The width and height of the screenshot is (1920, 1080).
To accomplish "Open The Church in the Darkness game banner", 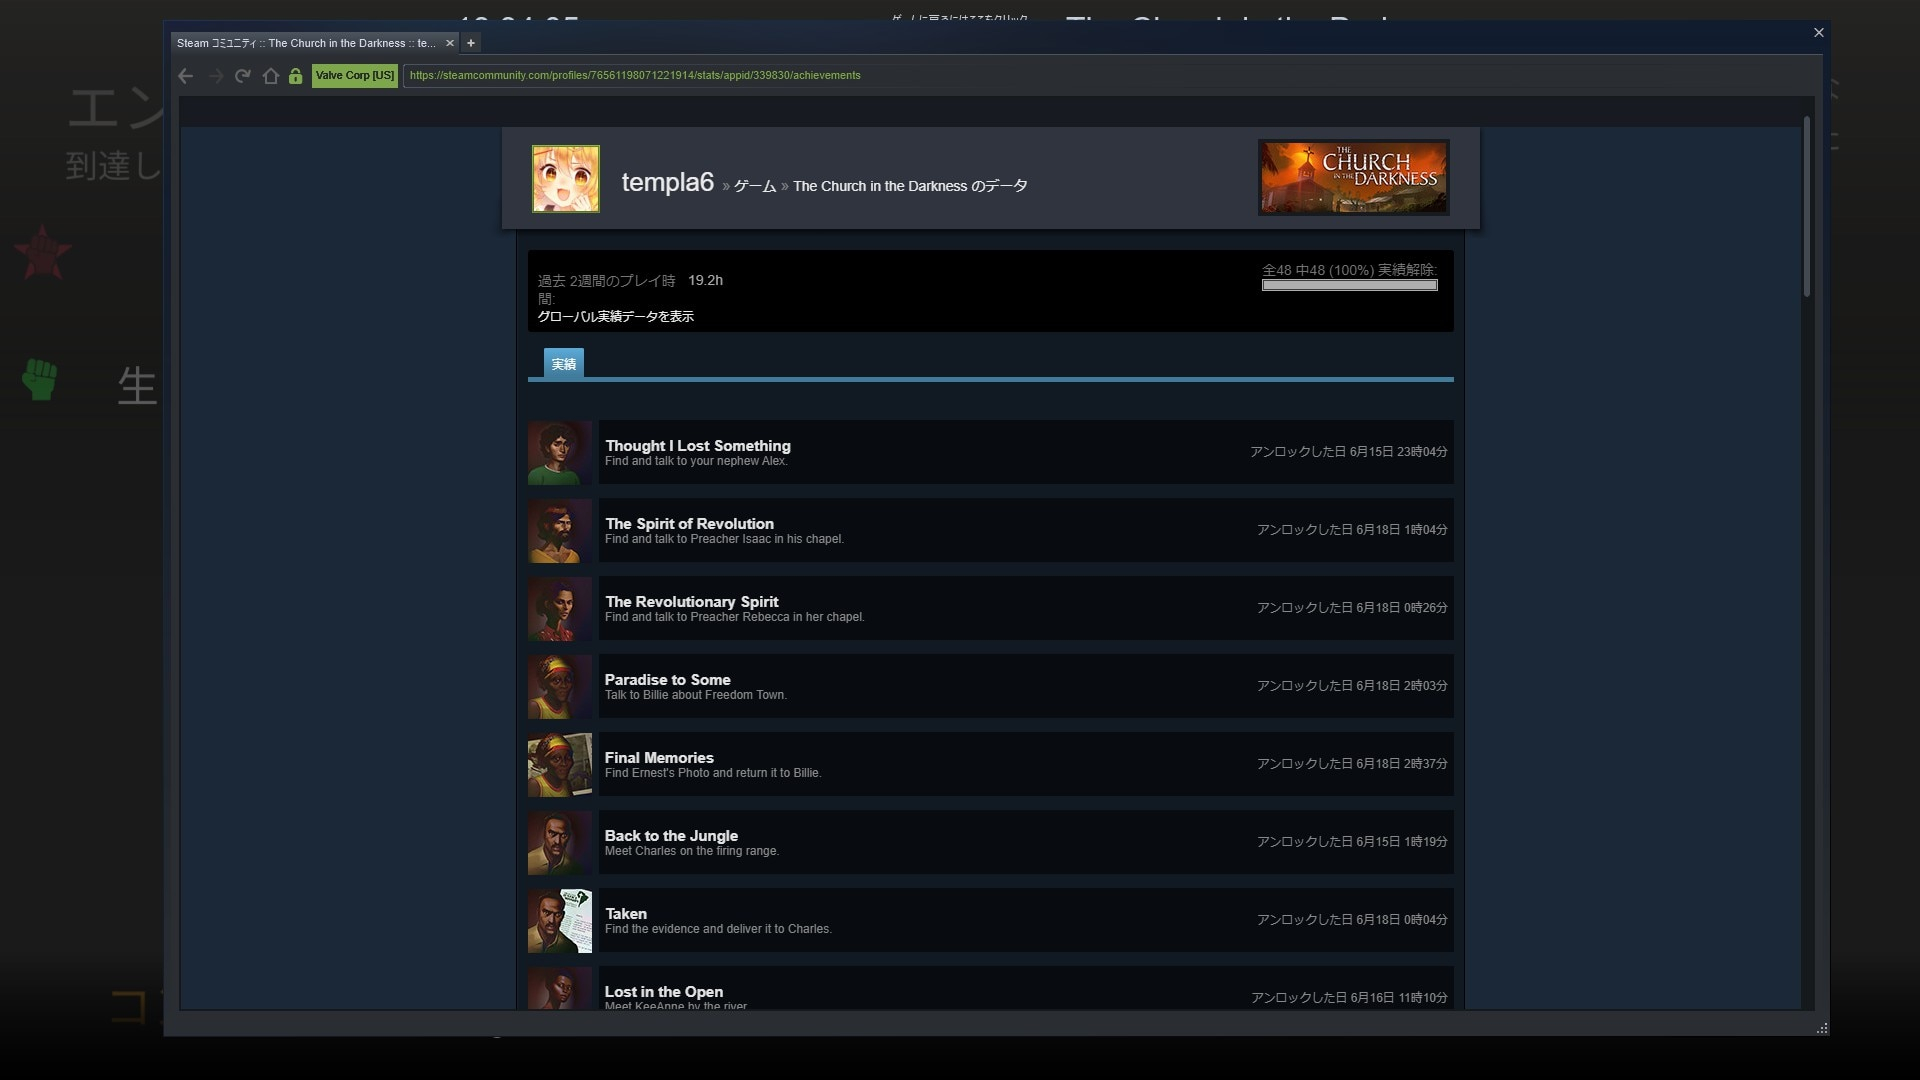I will click(x=1353, y=177).
